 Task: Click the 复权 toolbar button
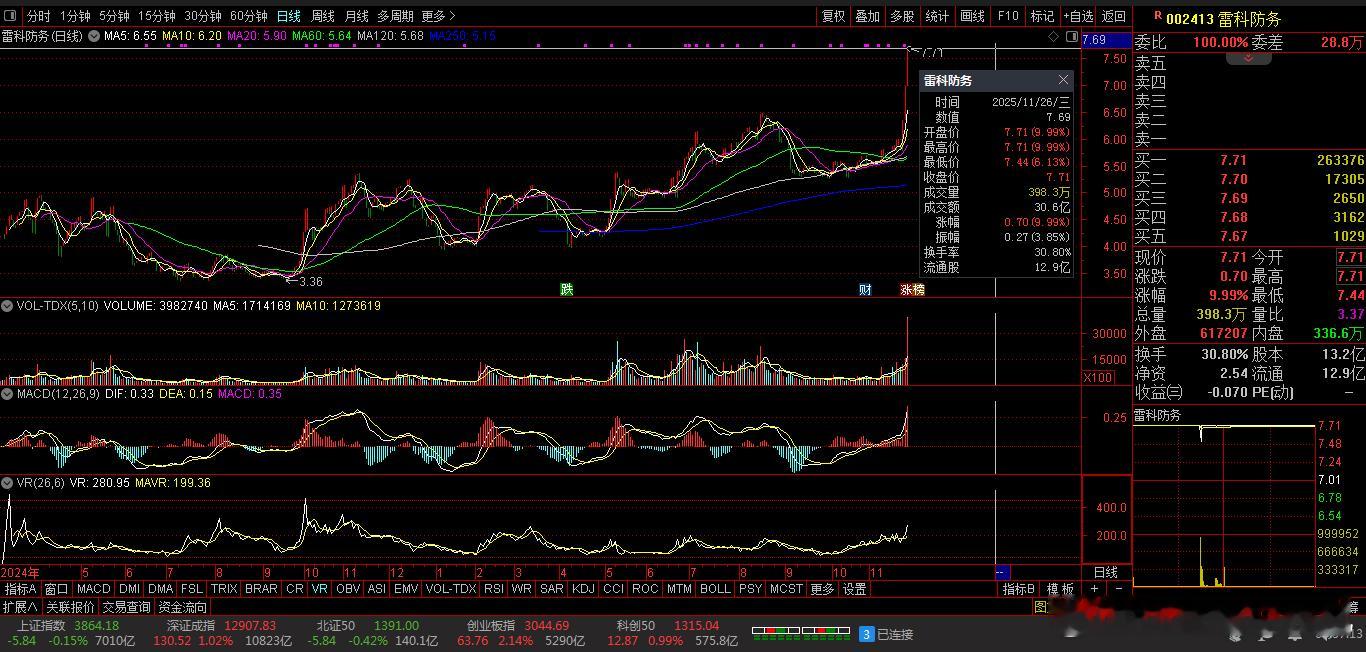(x=833, y=16)
